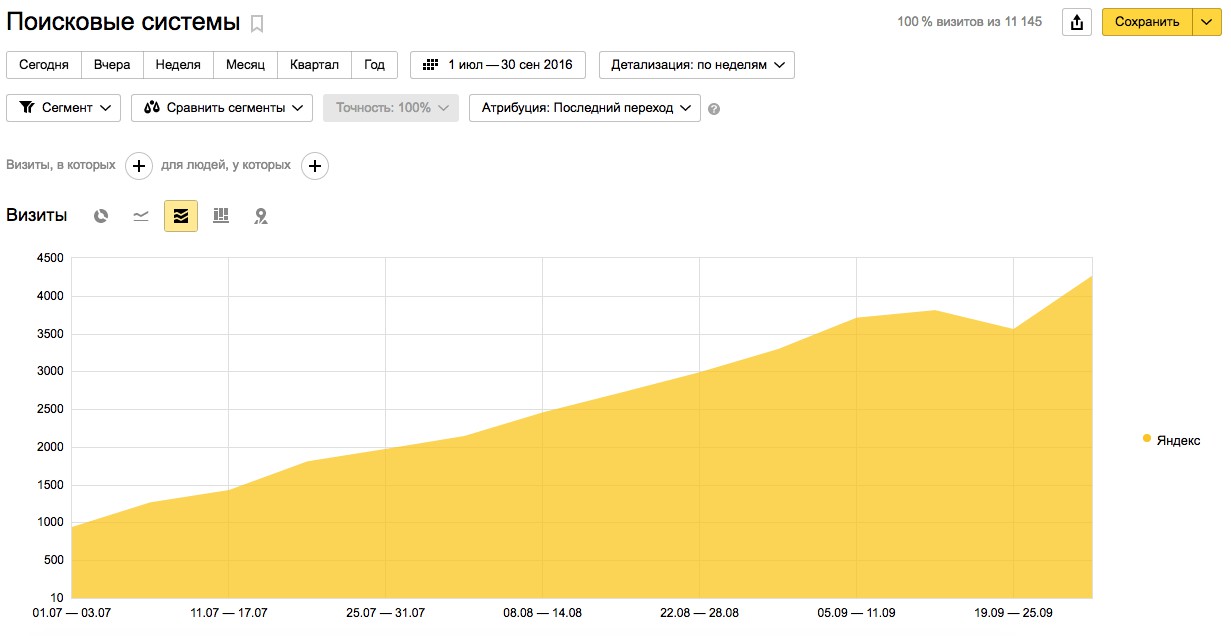Add a visit condition with plus button
Viewport: 1231px width, 636px height.
pos(139,165)
